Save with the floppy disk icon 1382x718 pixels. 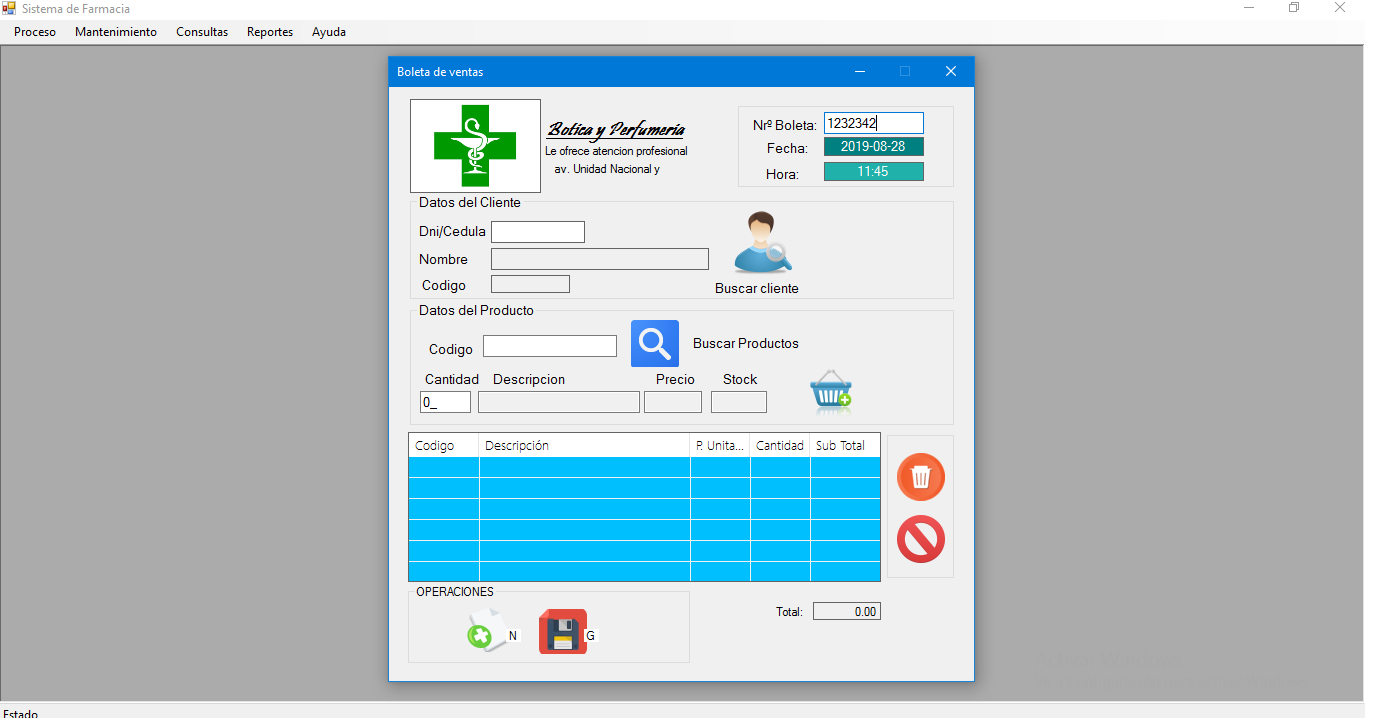[x=563, y=632]
